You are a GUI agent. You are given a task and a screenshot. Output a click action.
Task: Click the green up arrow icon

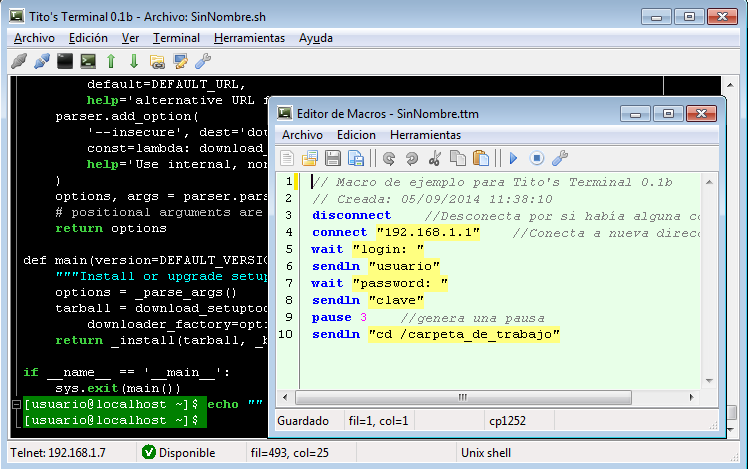pos(111,61)
